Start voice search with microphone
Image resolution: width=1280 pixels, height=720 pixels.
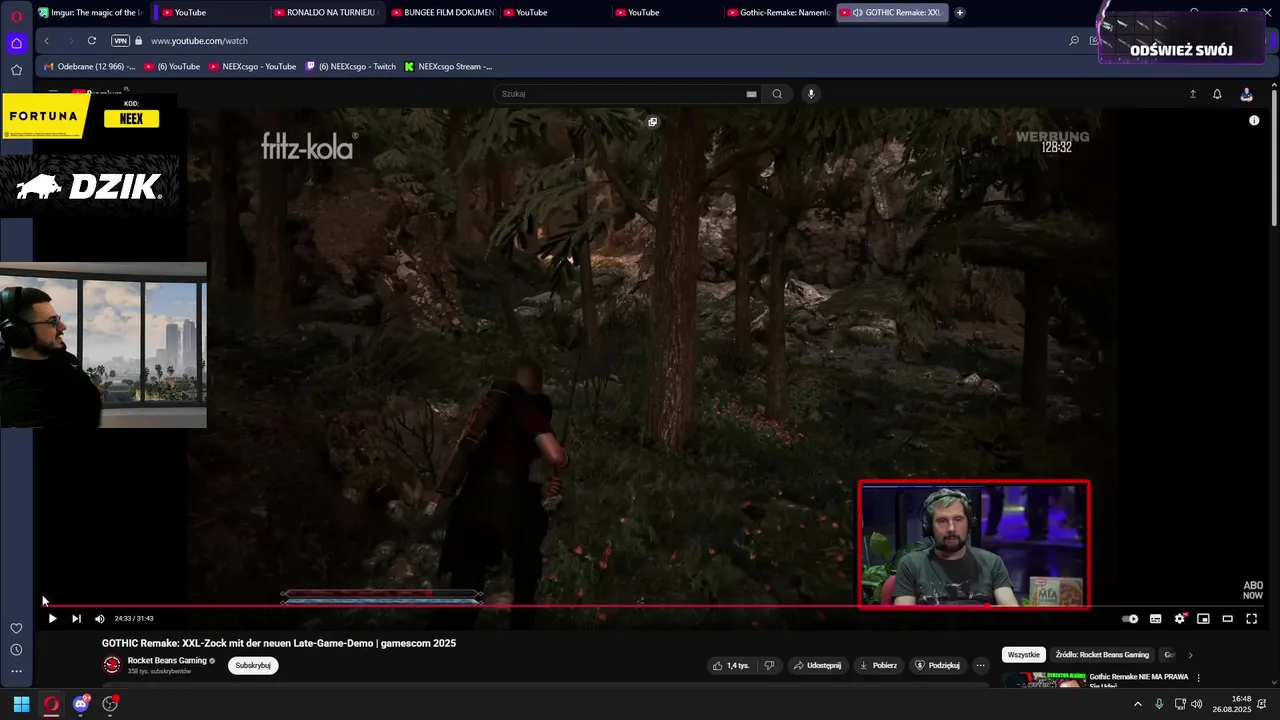(x=811, y=94)
